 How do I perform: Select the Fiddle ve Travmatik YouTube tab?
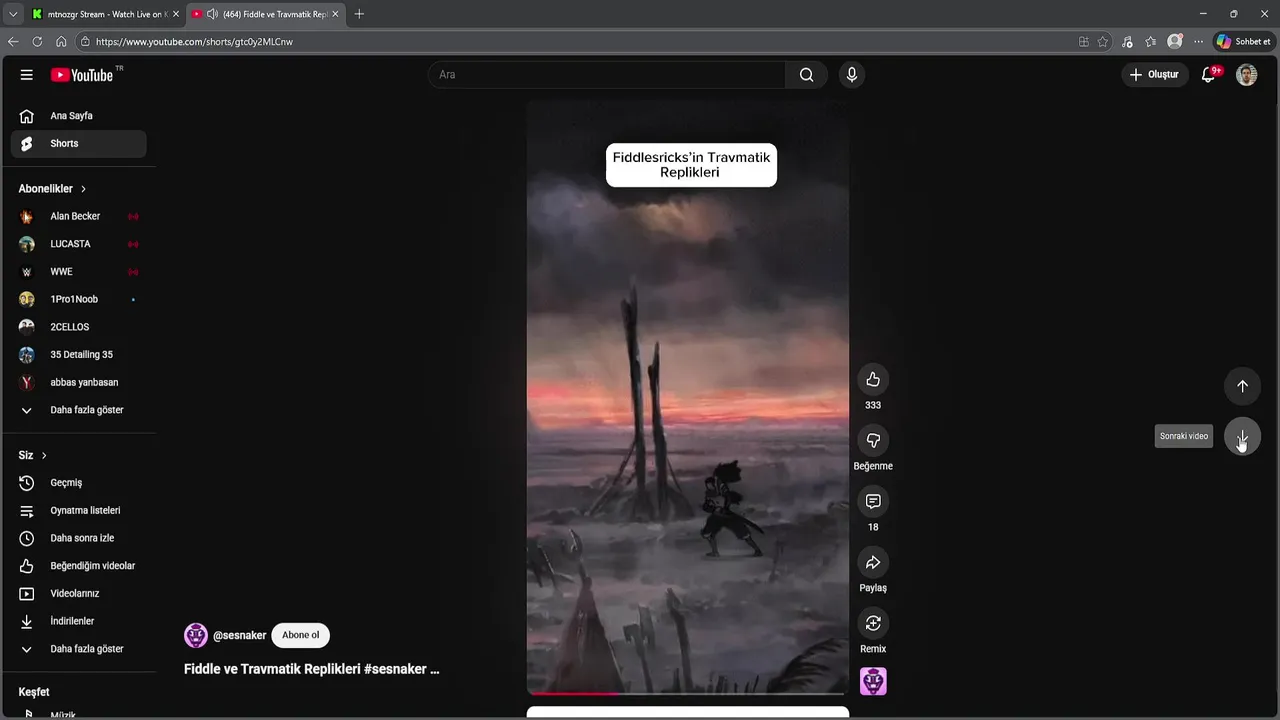point(267,14)
